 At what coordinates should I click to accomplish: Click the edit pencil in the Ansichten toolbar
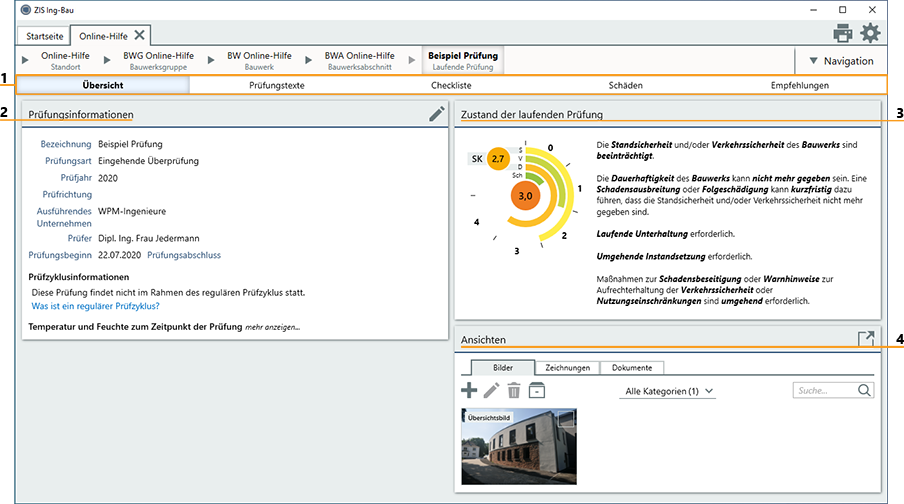click(x=491, y=391)
